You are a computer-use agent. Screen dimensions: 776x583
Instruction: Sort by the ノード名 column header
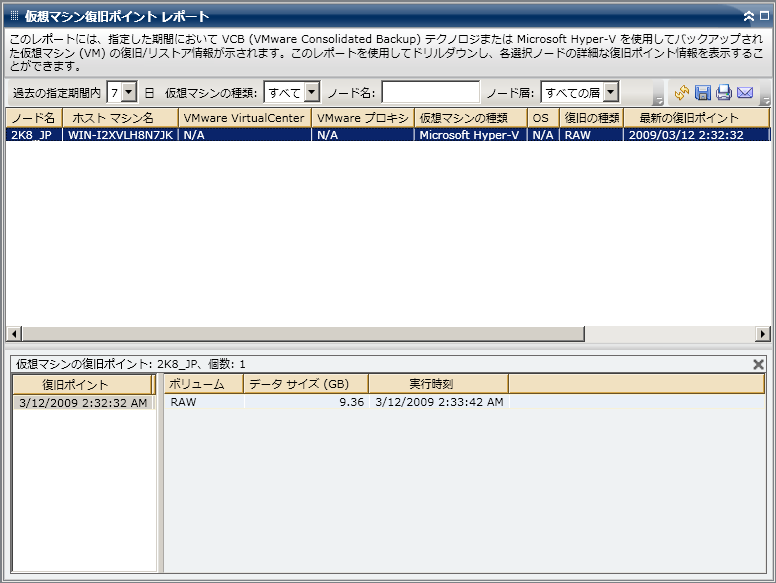pos(34,118)
